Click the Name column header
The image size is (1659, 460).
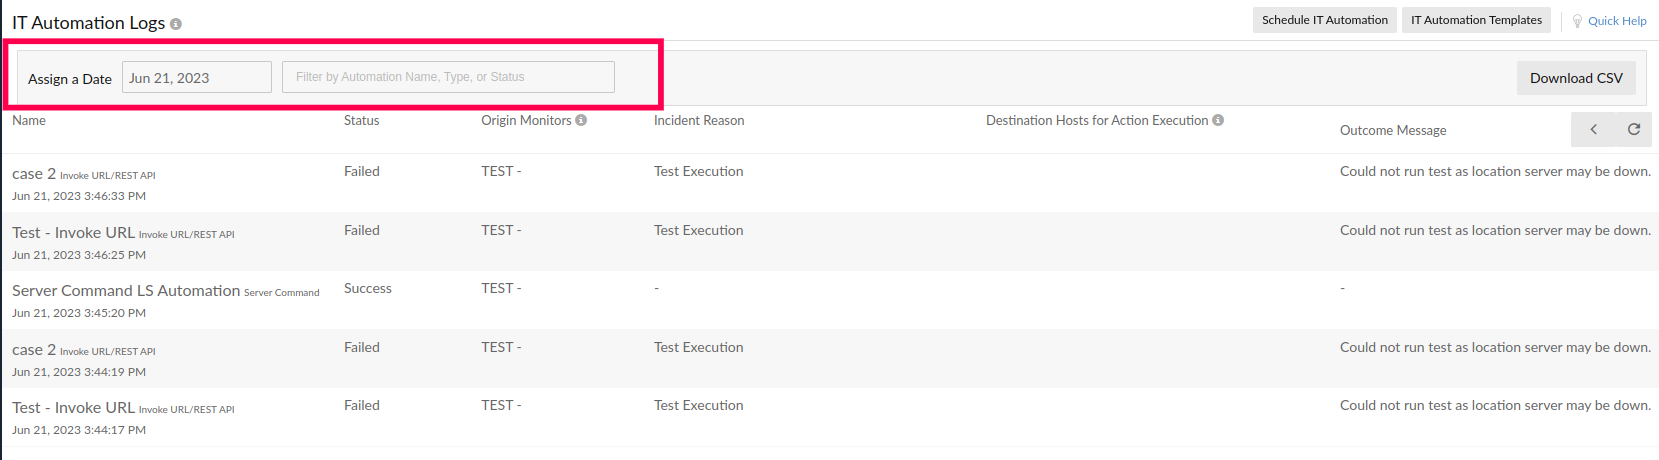point(29,120)
